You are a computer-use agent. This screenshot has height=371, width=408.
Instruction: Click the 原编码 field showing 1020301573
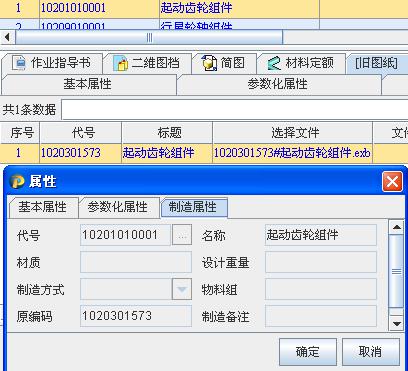136,316
